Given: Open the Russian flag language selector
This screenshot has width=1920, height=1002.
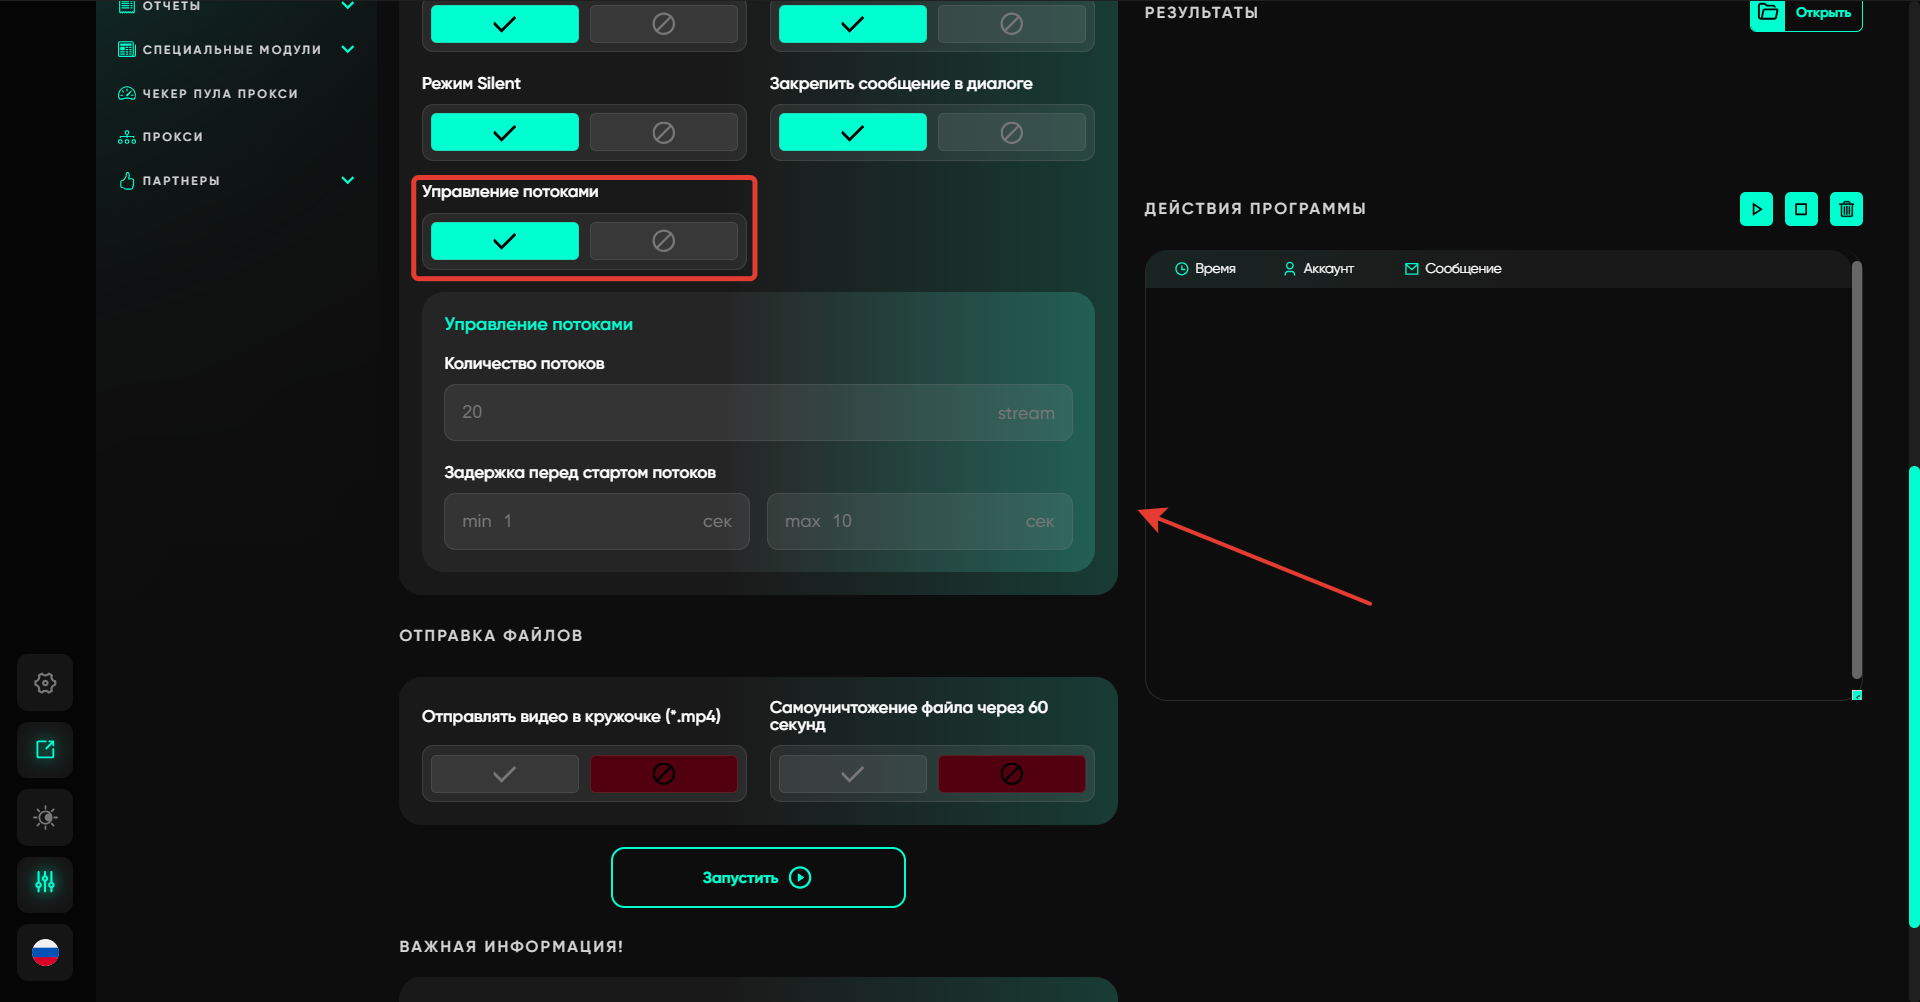Looking at the screenshot, I should pos(45,952).
